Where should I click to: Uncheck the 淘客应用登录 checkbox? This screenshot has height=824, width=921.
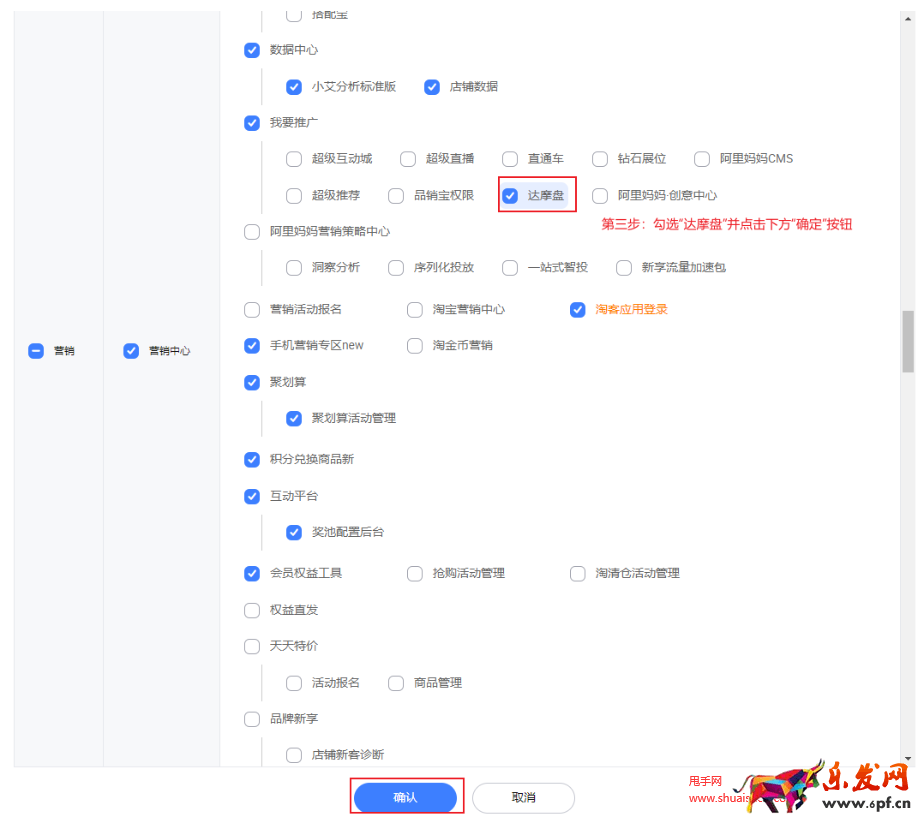pyautogui.click(x=577, y=310)
